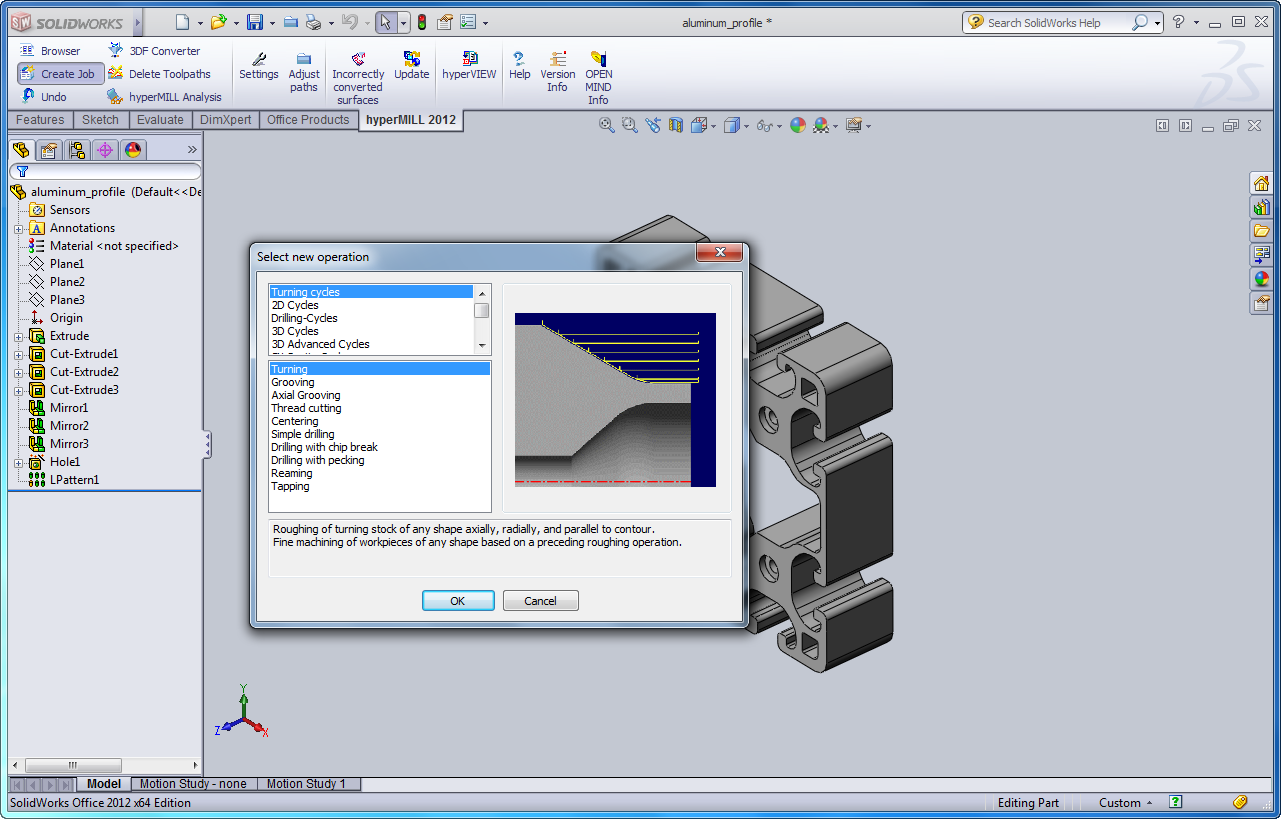Show Version Info
1281x819 pixels.
[x=558, y=72]
